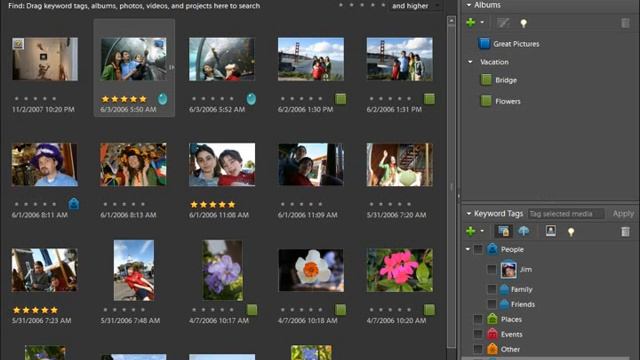Click the trash icon in Albums toolbar

pyautogui.click(x=625, y=23)
